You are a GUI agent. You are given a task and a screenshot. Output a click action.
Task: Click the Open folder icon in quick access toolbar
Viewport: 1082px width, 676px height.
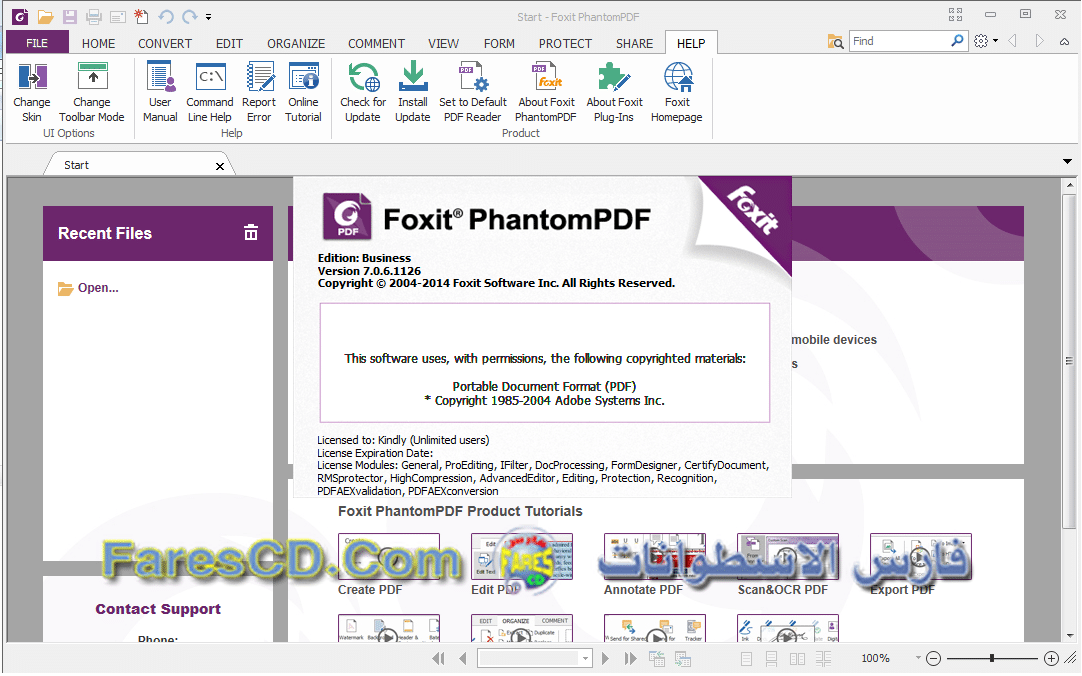[x=46, y=16]
